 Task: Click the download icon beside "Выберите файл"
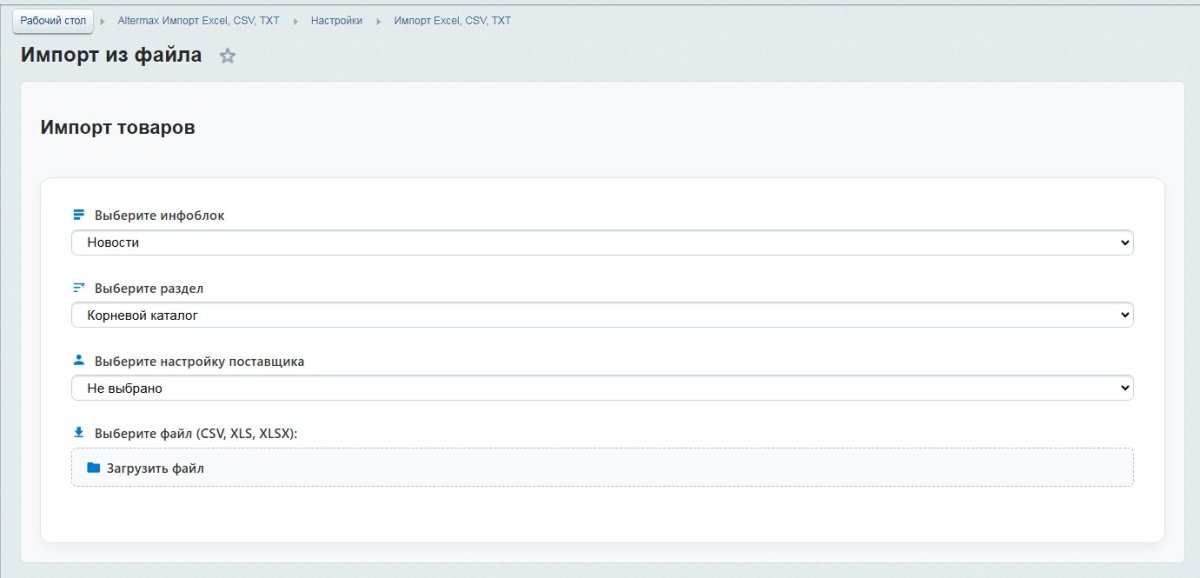click(78, 431)
